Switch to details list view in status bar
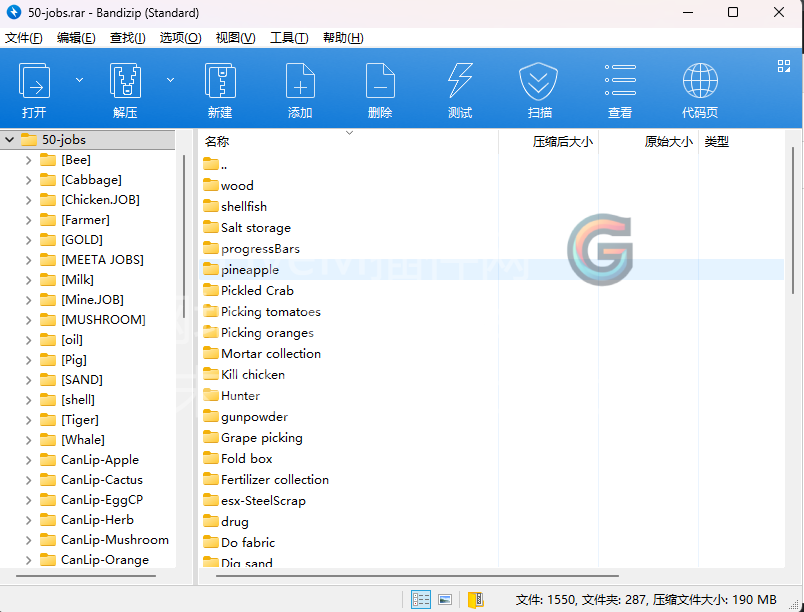Viewport: 804px width, 612px height. click(421, 599)
